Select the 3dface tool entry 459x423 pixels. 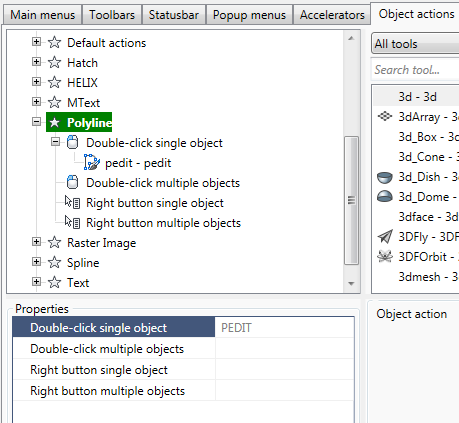428,217
